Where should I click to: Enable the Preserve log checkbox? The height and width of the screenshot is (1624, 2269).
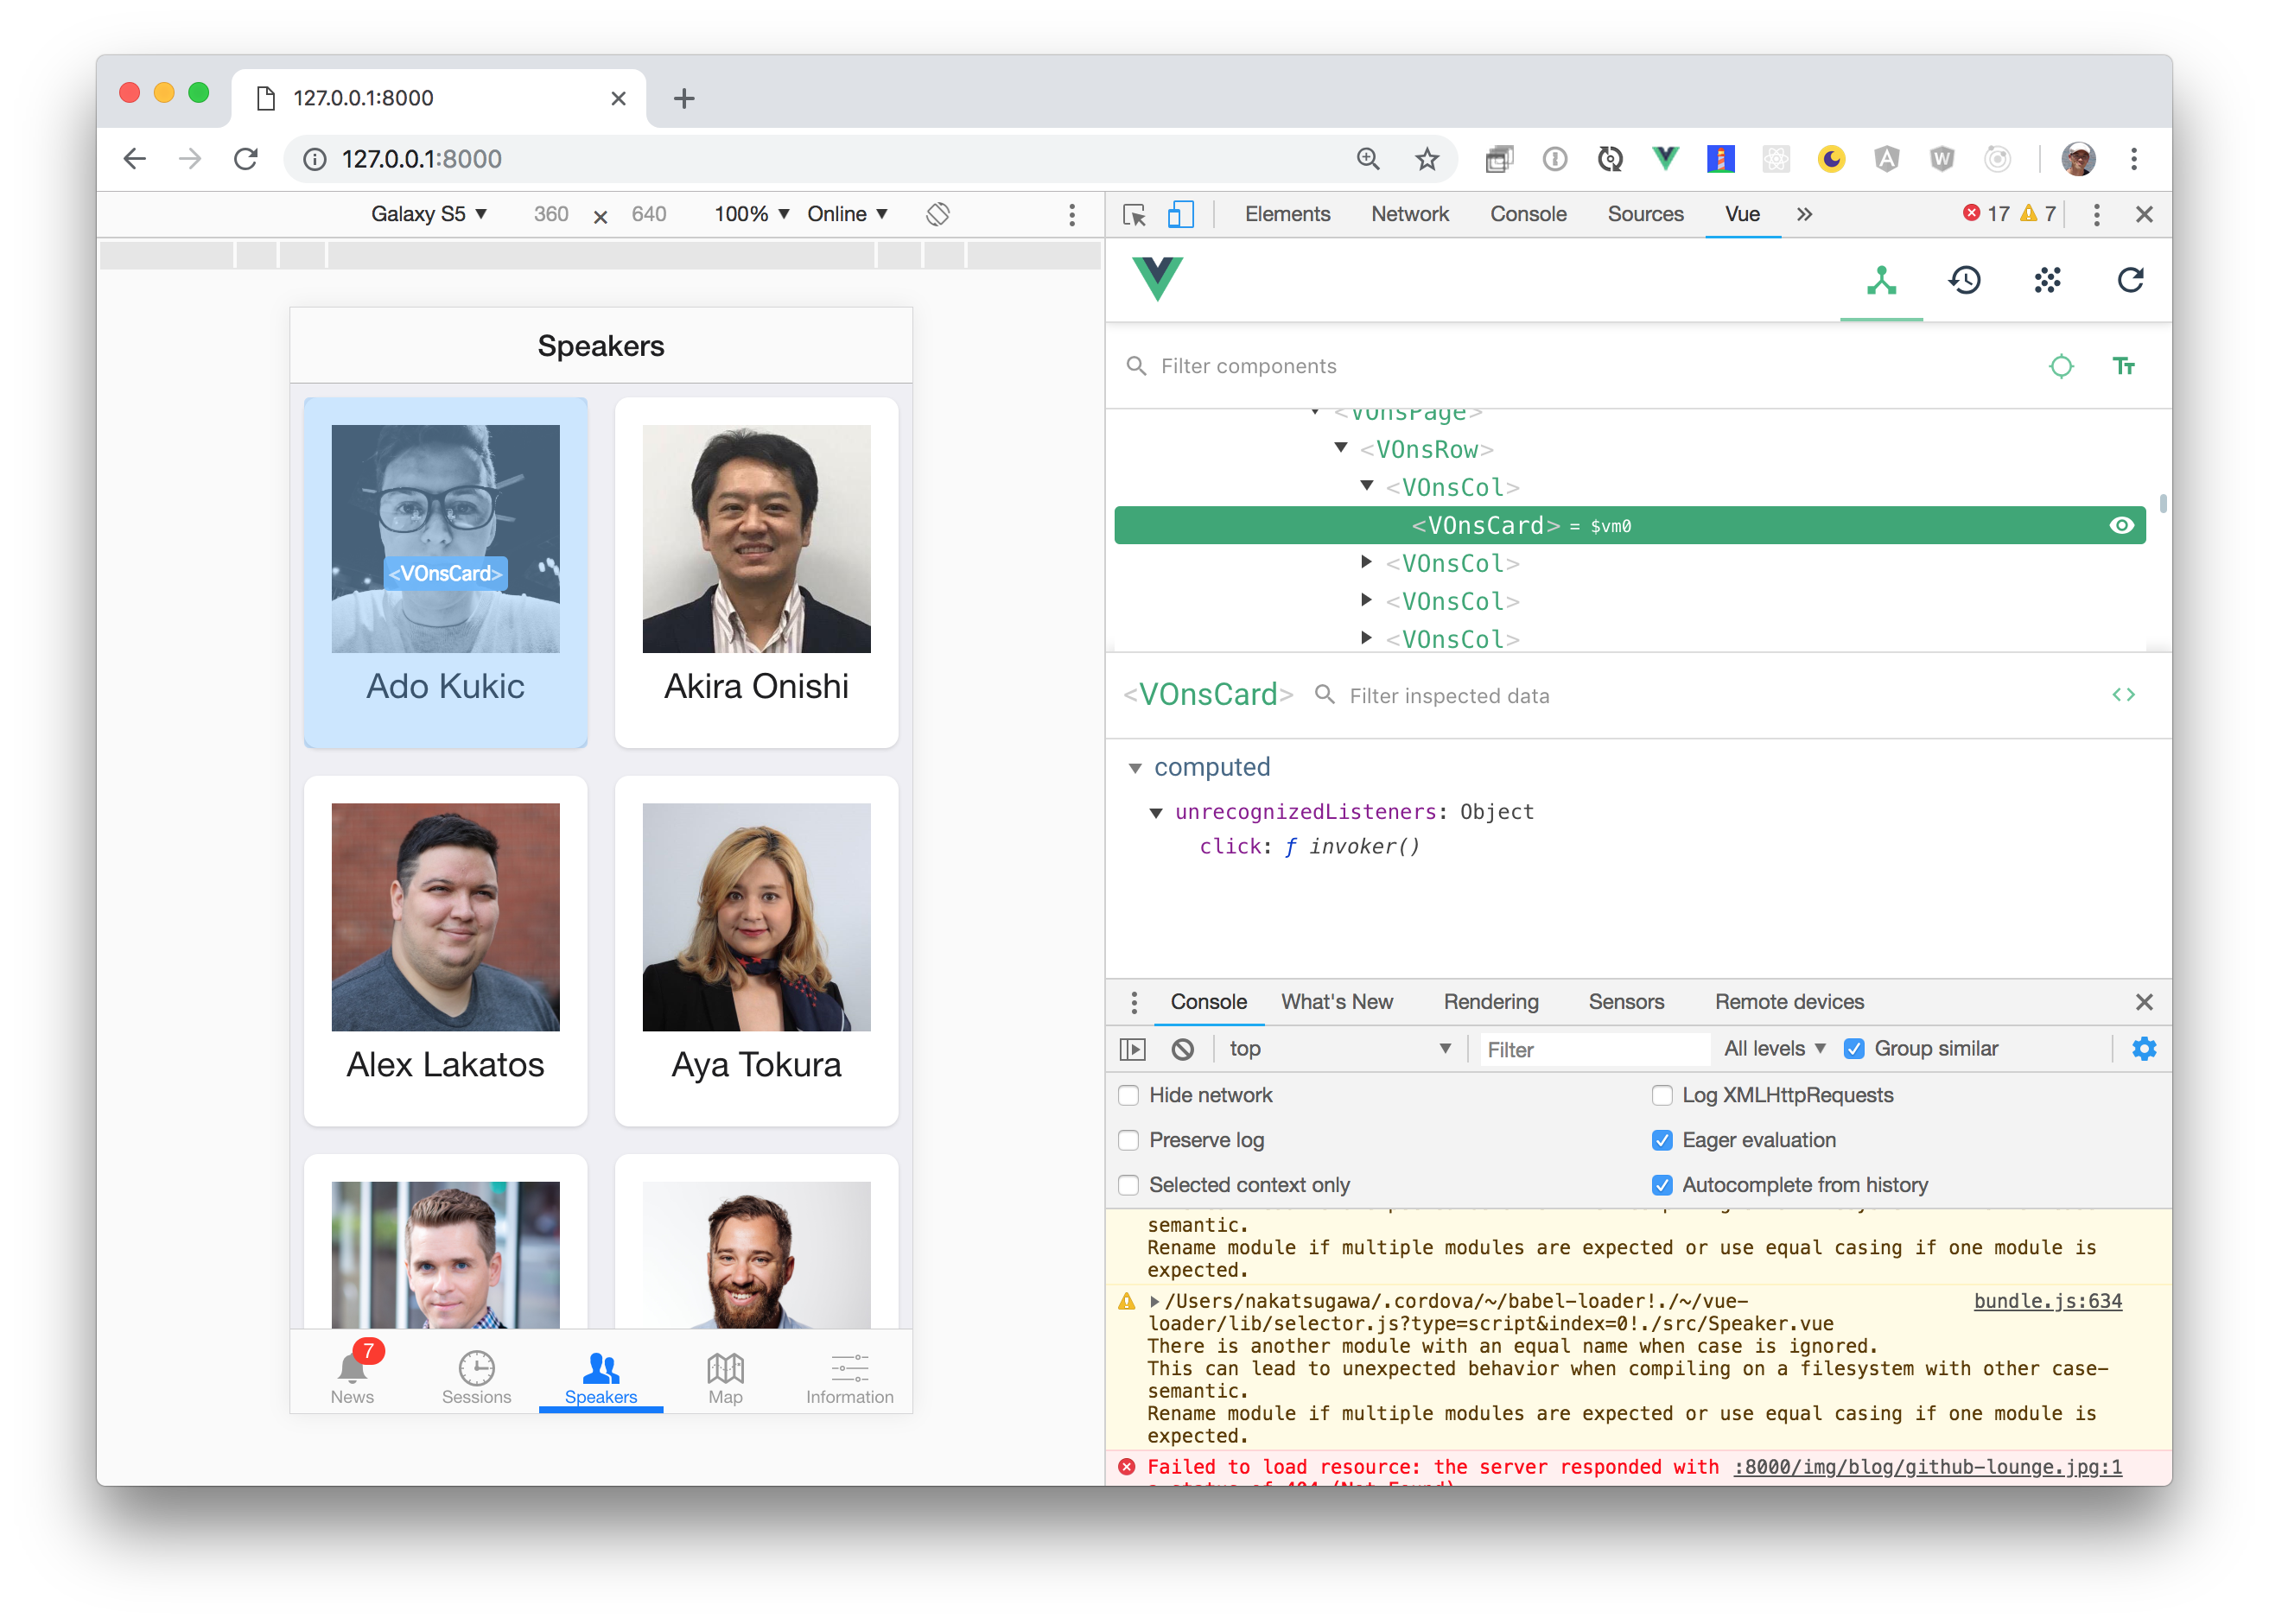[x=1129, y=1140]
